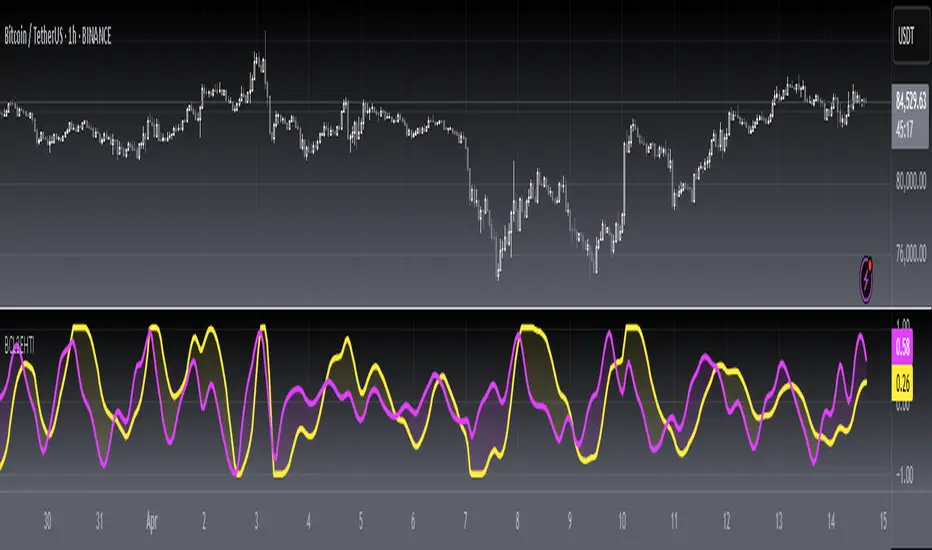The image size is (932, 550).
Task: Click the 4 date on time axis
Action: click(308, 521)
